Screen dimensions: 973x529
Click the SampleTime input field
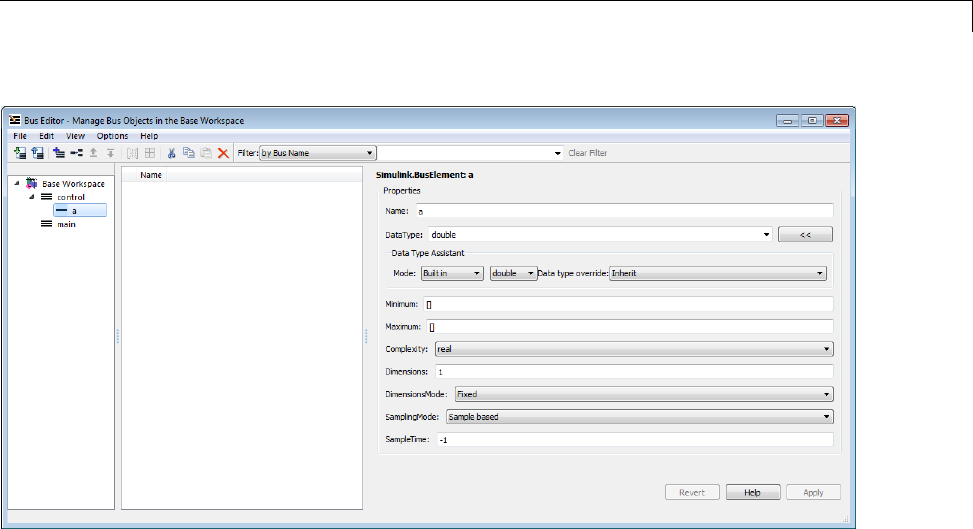(635, 440)
